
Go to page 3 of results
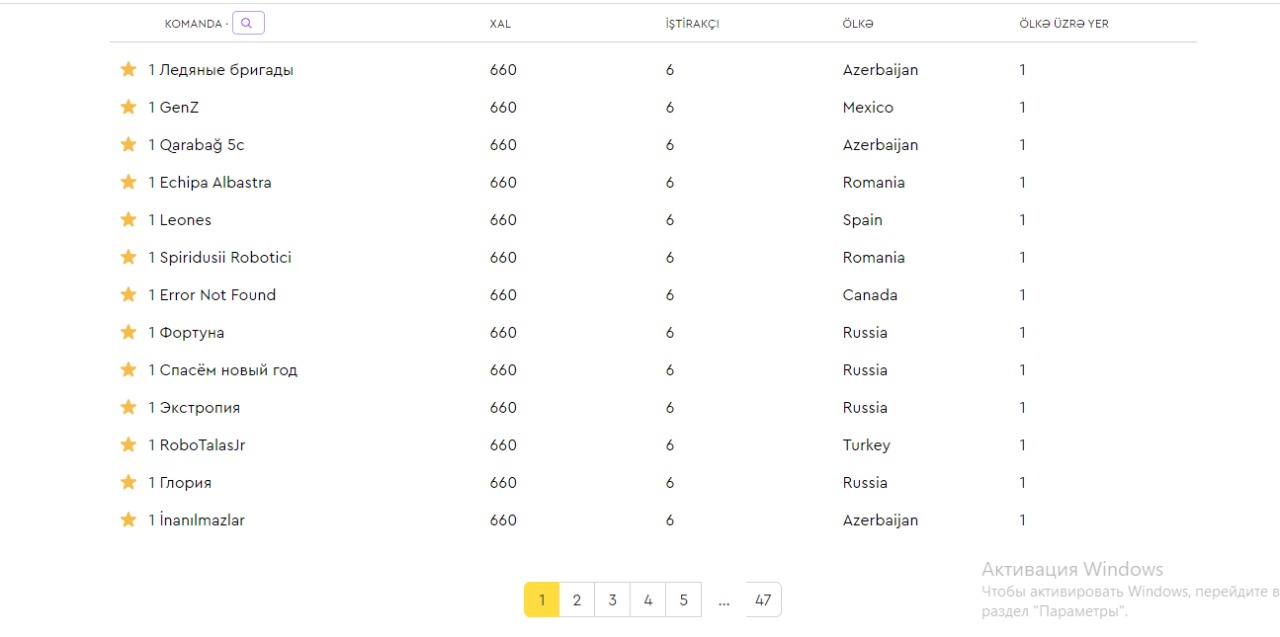[612, 600]
